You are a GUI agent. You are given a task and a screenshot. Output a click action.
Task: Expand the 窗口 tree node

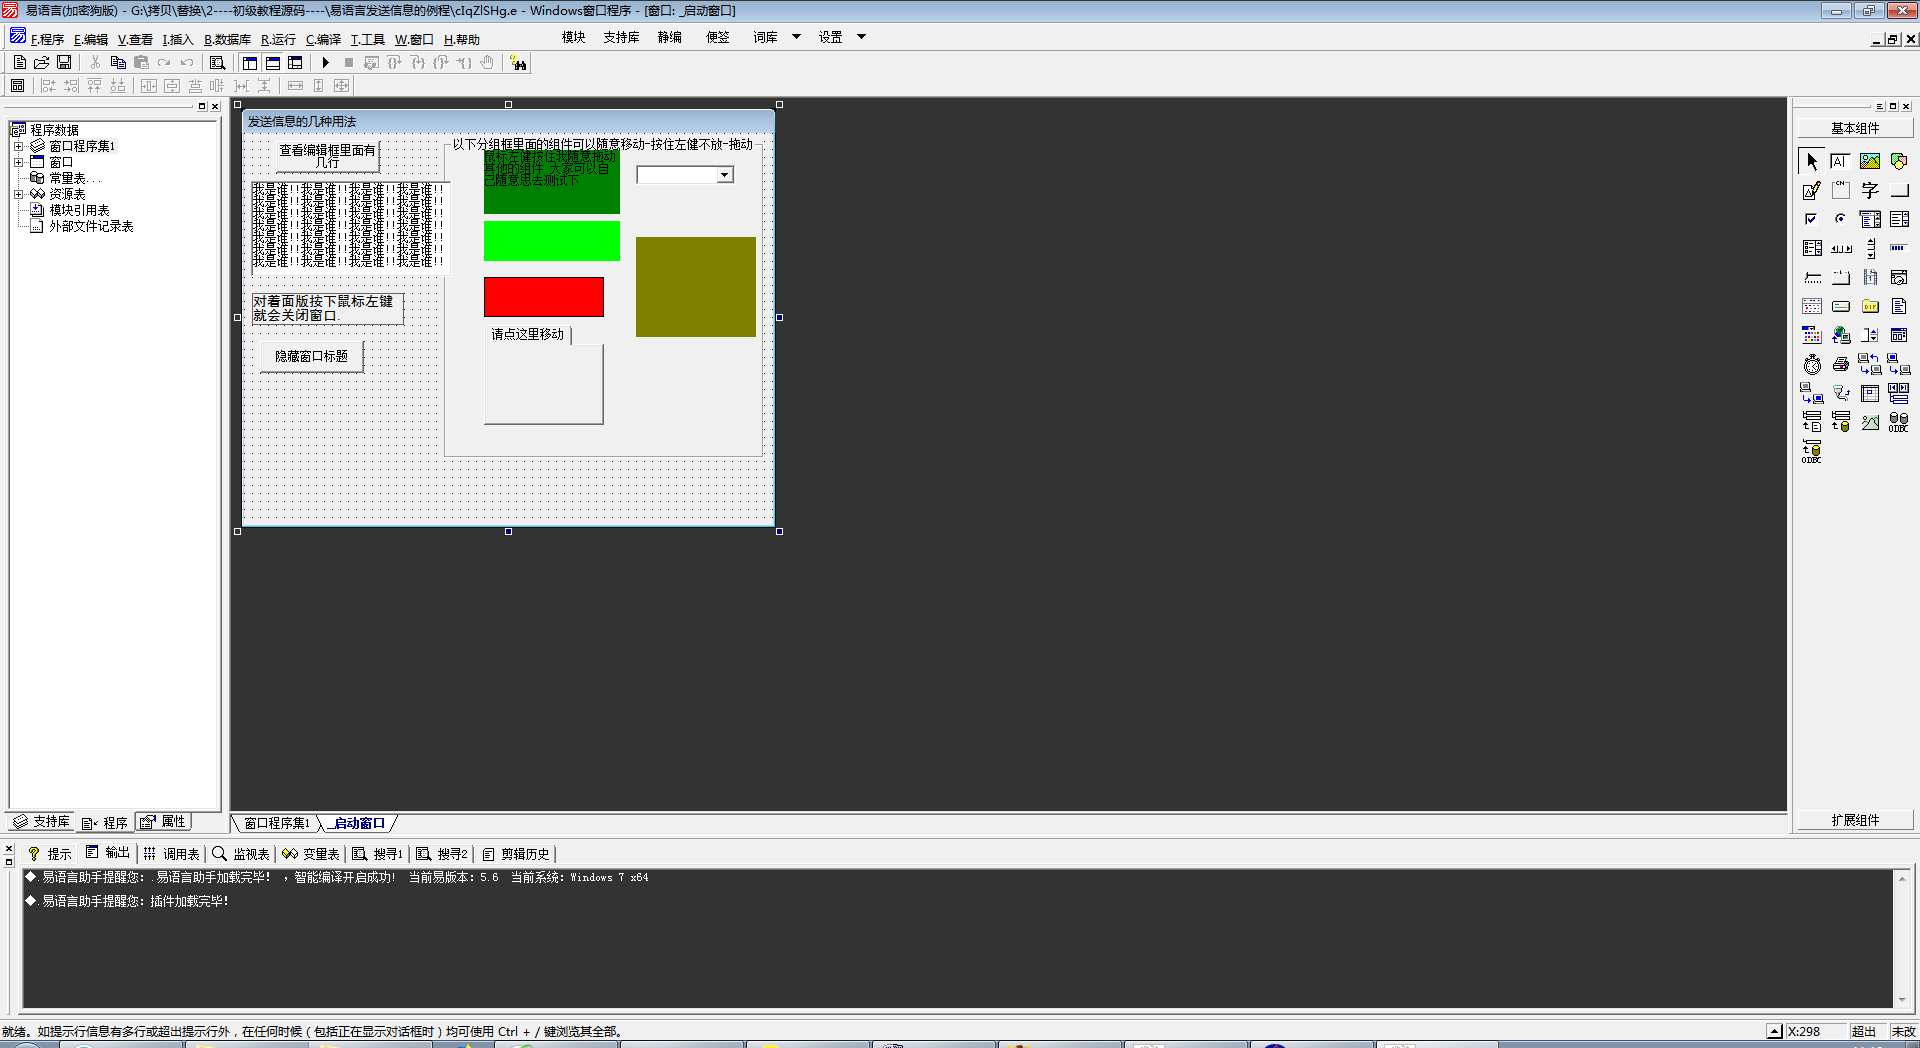(18, 162)
